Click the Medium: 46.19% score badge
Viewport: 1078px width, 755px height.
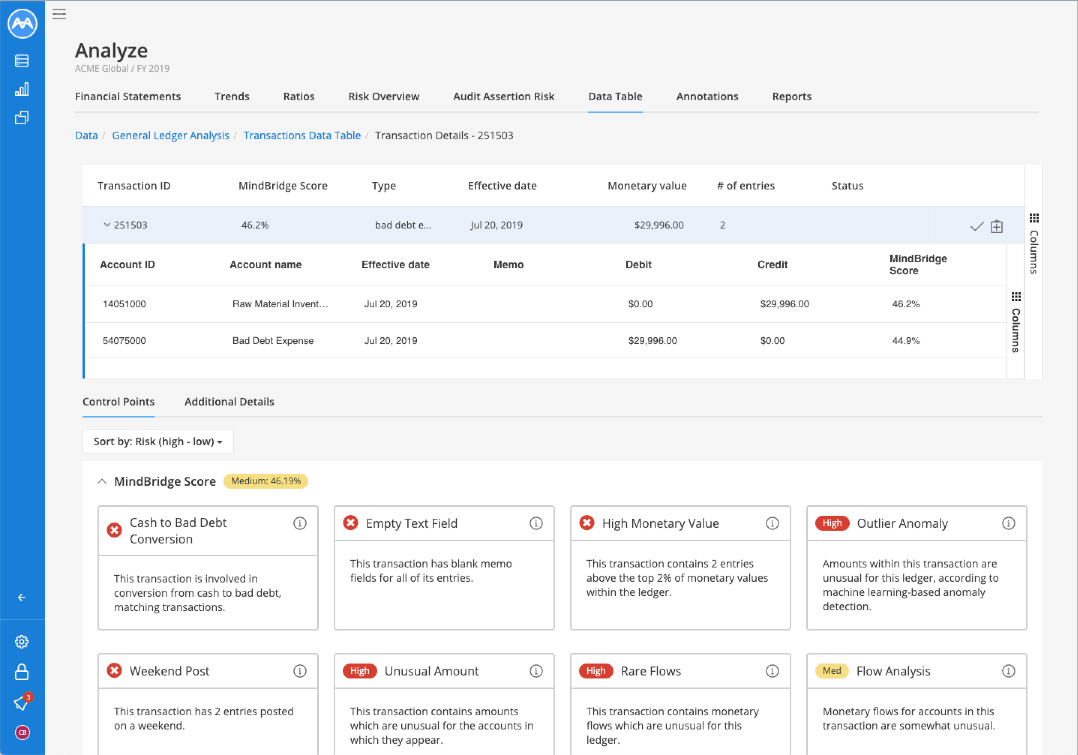click(x=266, y=481)
